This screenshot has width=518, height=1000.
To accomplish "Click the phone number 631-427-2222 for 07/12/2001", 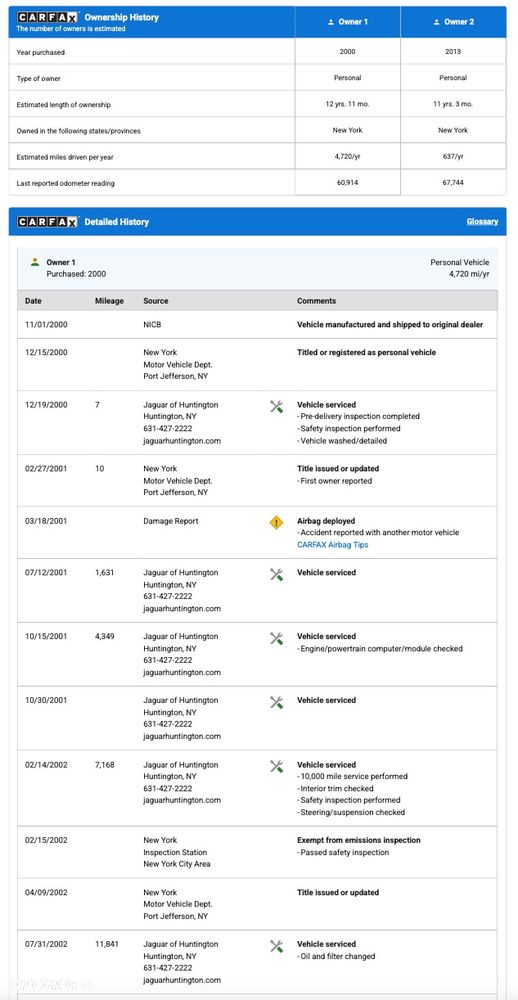I will pyautogui.click(x=168, y=596).
